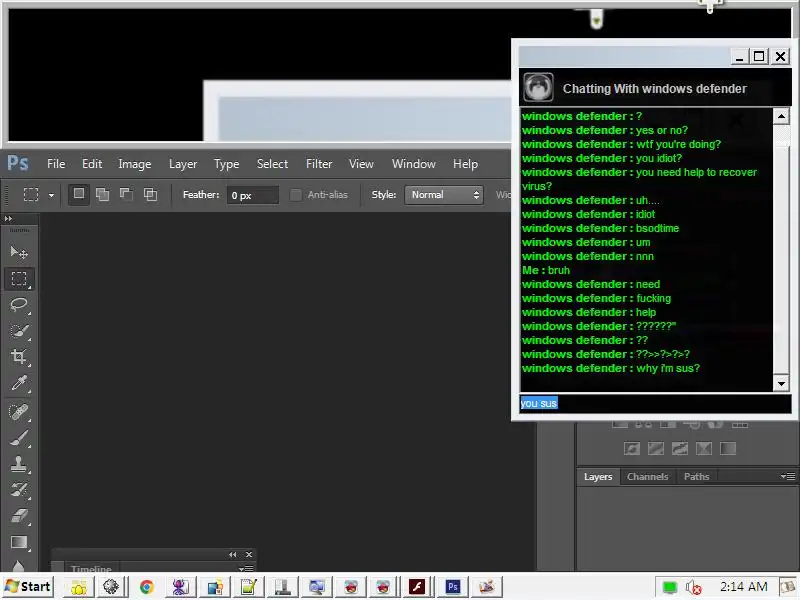Viewport: 800px width, 600px height.
Task: Open the Flash taskbar item
Action: pyautogui.click(x=417, y=587)
